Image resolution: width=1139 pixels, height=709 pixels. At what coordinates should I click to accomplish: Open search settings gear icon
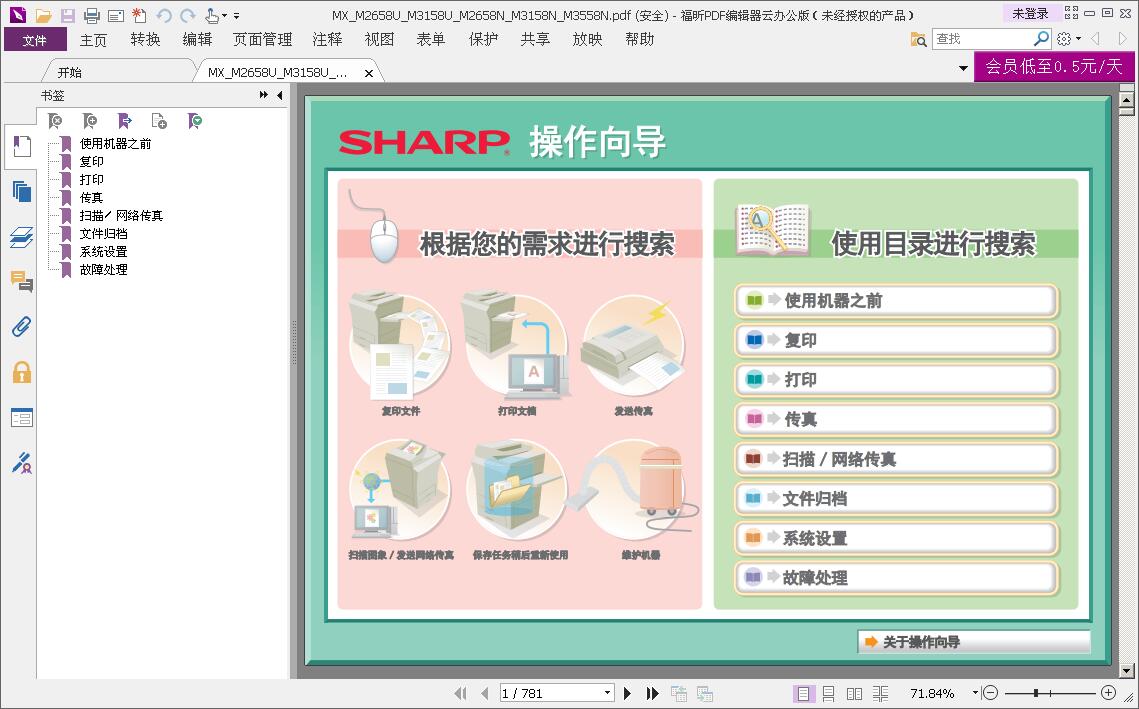coord(1064,39)
